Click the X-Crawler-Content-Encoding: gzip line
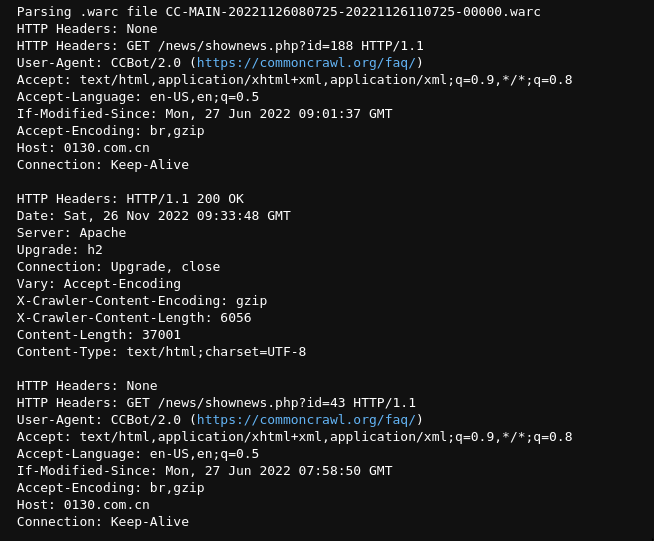The height and width of the screenshot is (541, 654). click(142, 301)
